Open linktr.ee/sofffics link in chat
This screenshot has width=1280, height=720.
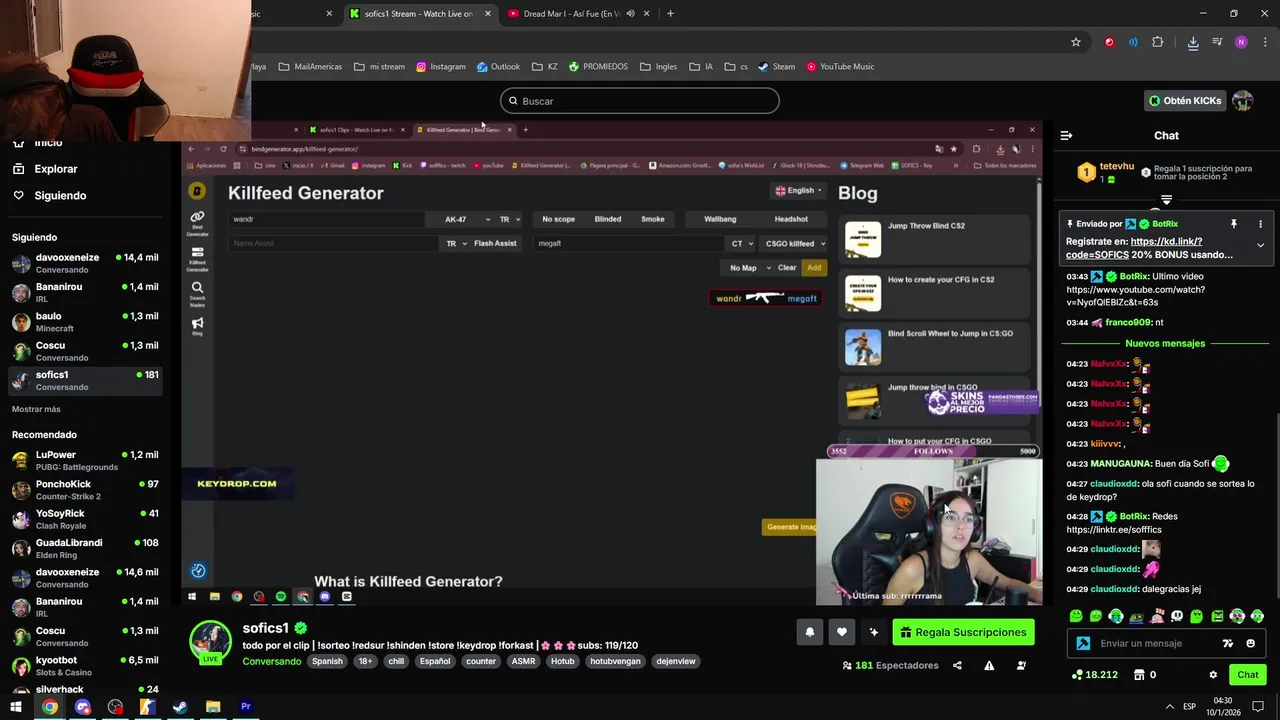pos(1114,530)
